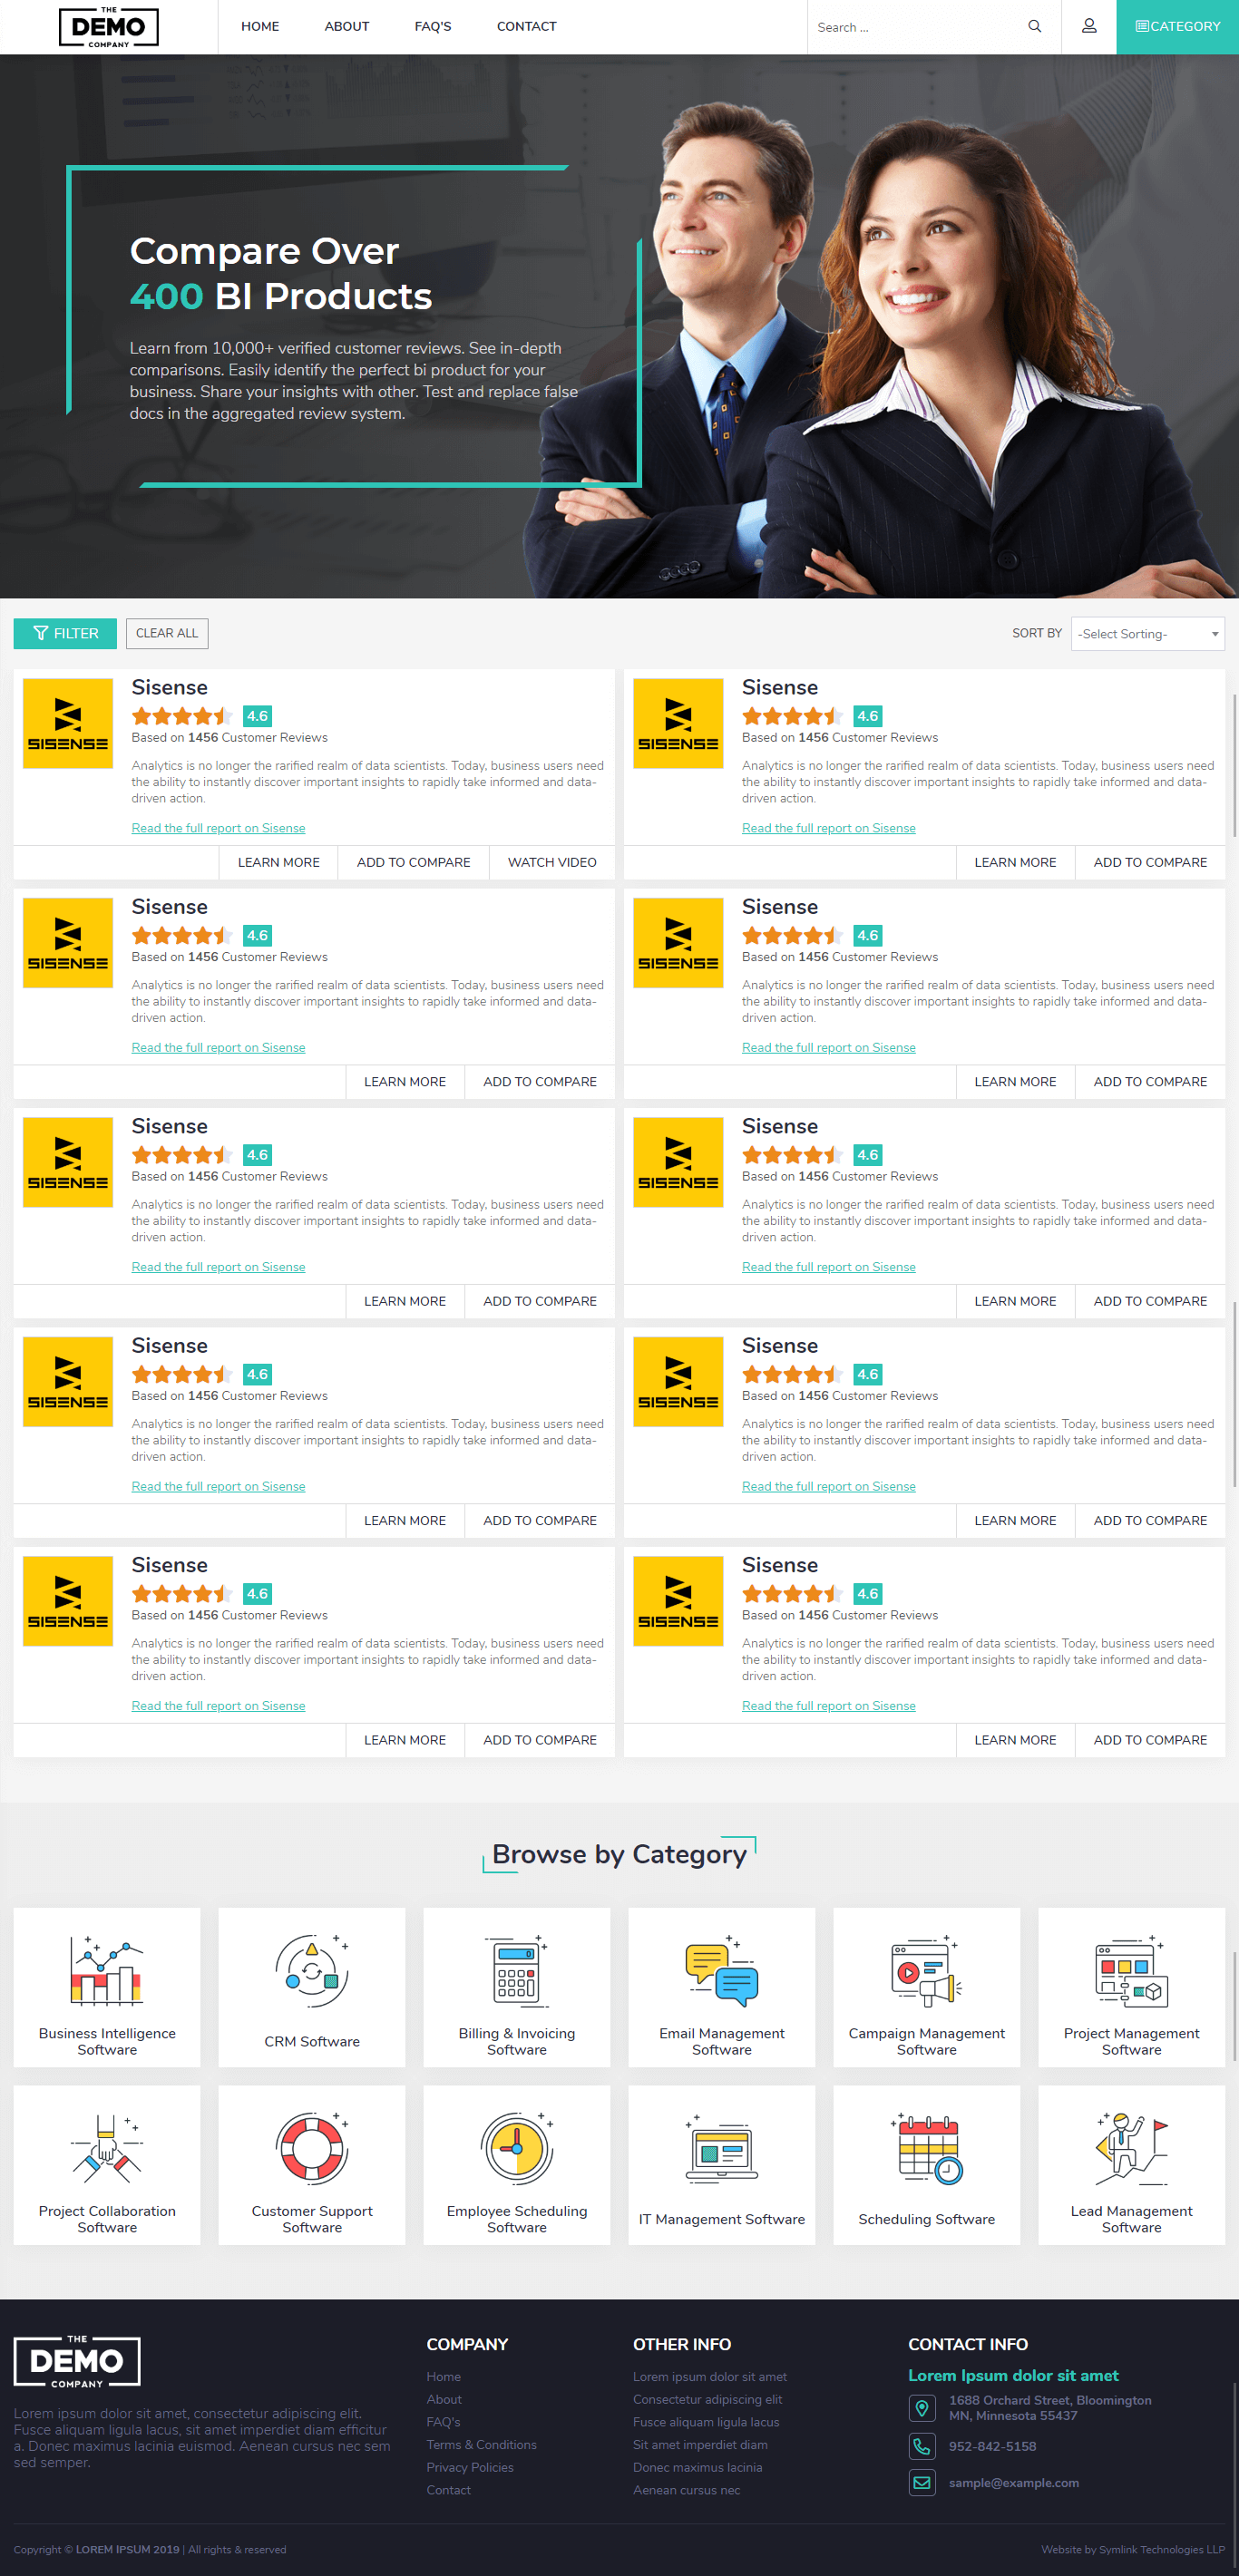Click the footer phone icon

(922, 2446)
